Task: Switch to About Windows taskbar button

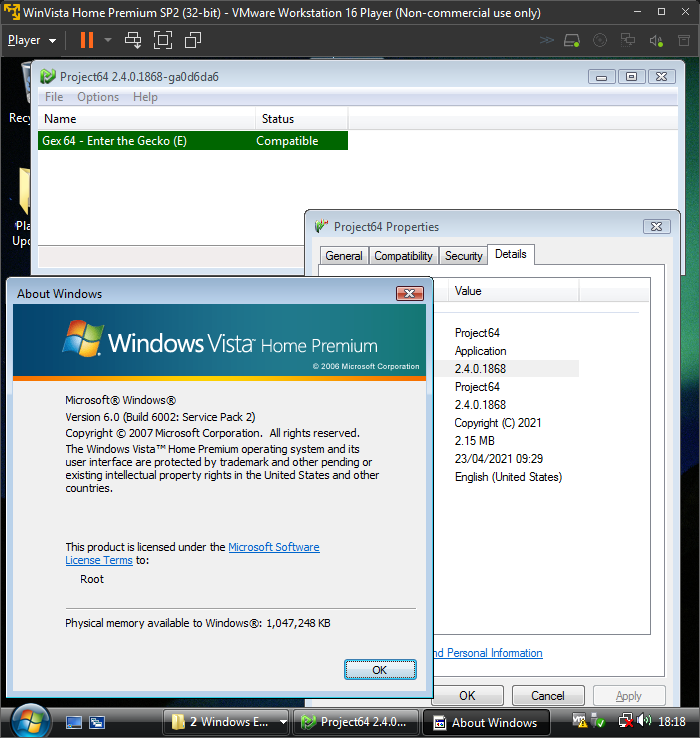Action: pos(486,722)
